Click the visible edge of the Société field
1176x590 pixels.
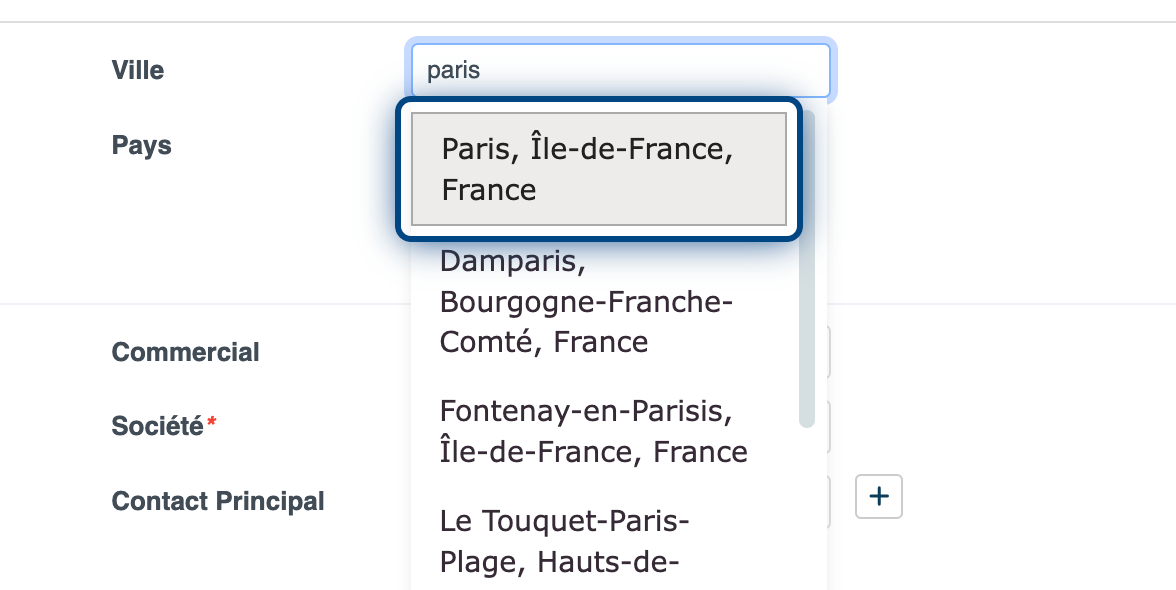point(829,427)
